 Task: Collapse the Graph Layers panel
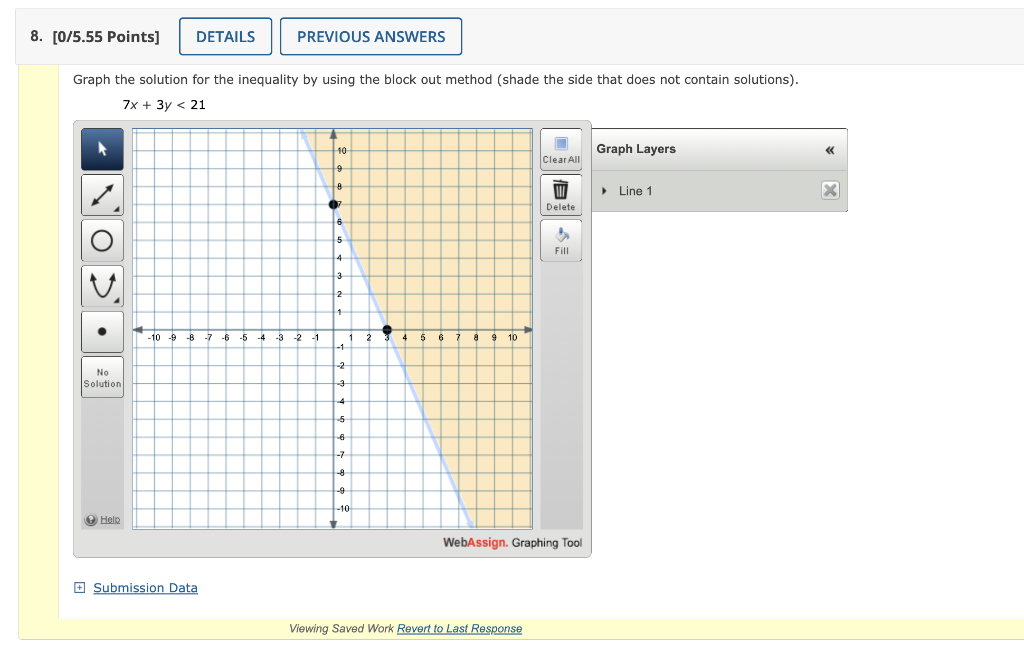coord(829,148)
